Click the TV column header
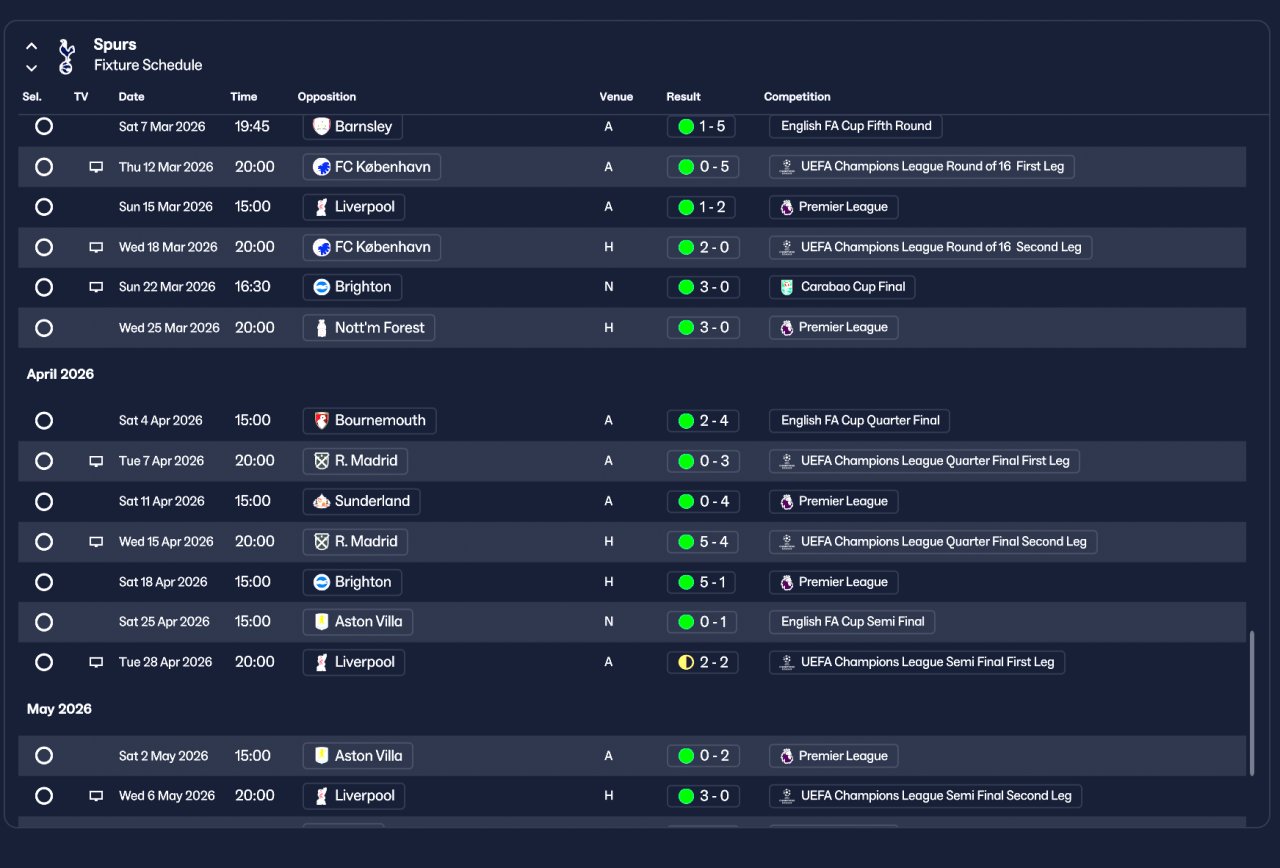The height and width of the screenshot is (868, 1280). coord(81,97)
